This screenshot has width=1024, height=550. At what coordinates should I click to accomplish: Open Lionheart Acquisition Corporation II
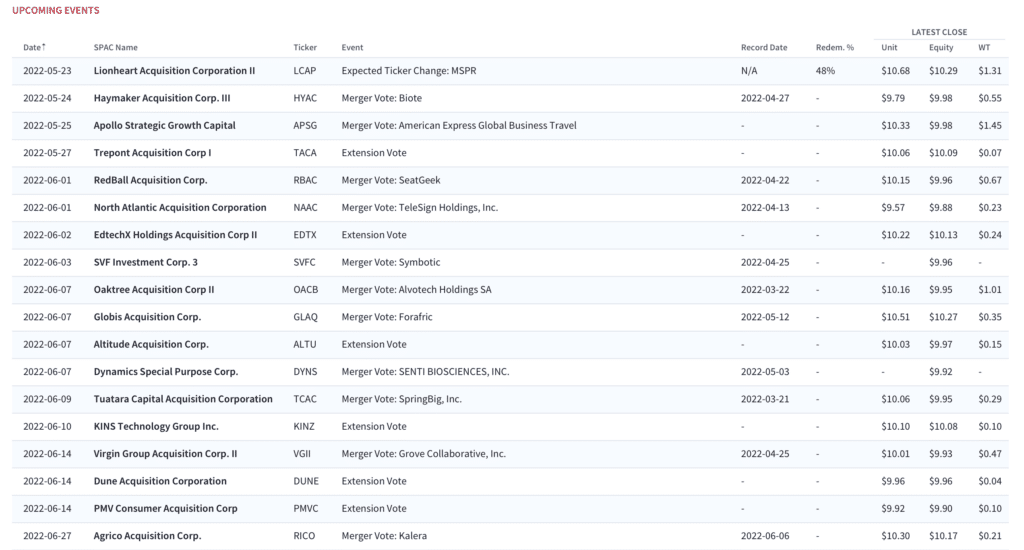(174, 71)
